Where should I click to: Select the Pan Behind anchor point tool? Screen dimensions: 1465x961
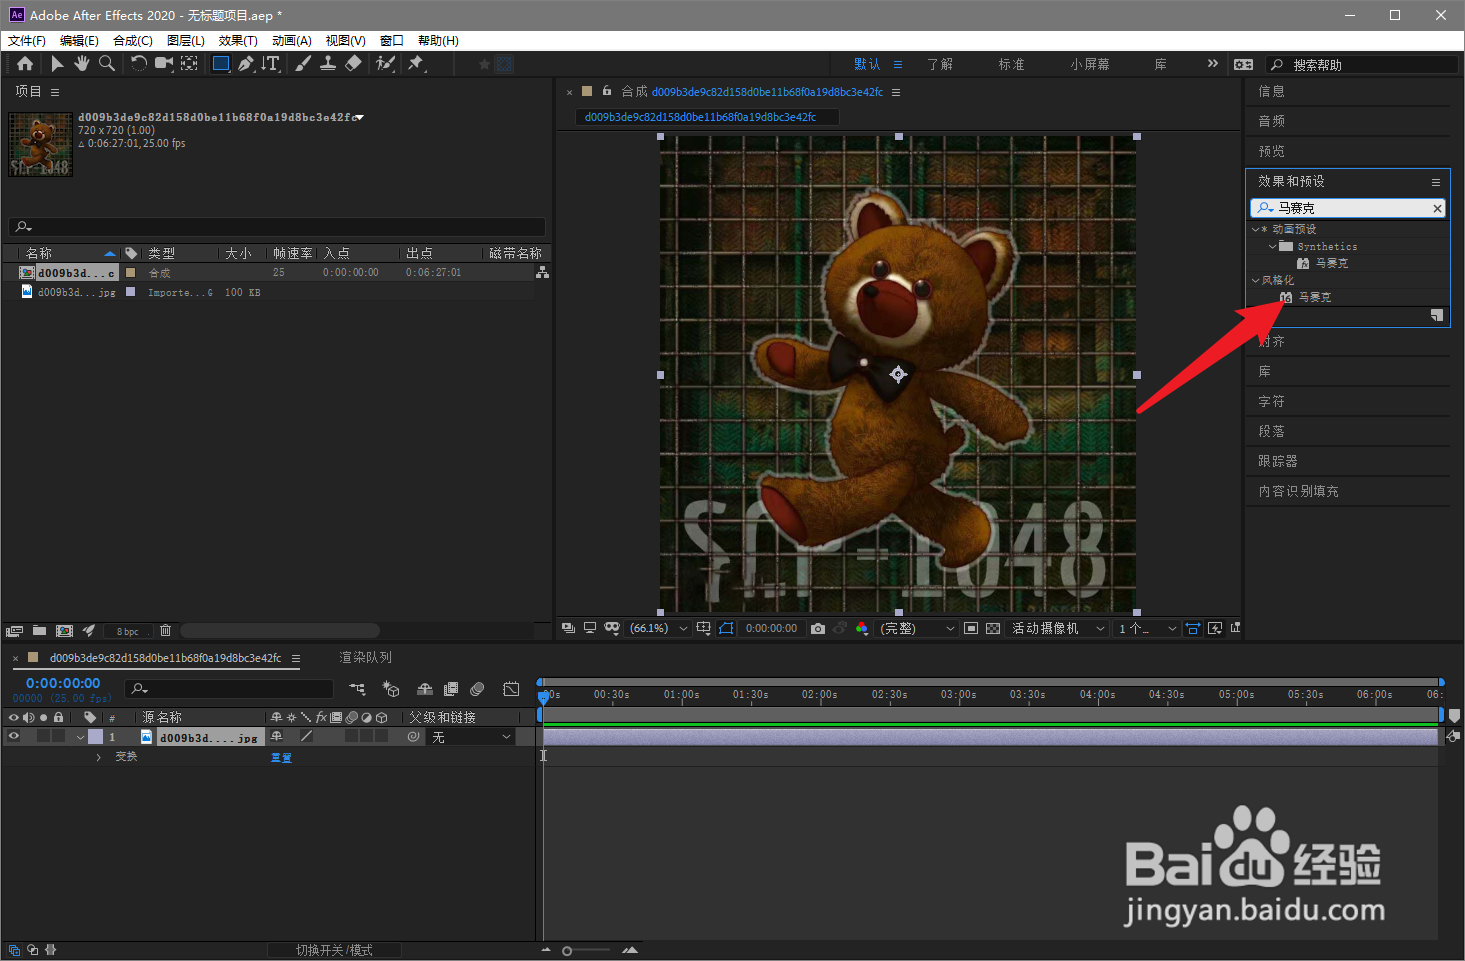[x=189, y=64]
